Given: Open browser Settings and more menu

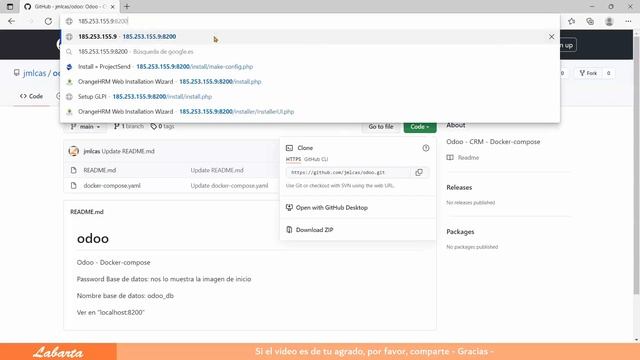Looking at the screenshot, I should (x=628, y=21).
